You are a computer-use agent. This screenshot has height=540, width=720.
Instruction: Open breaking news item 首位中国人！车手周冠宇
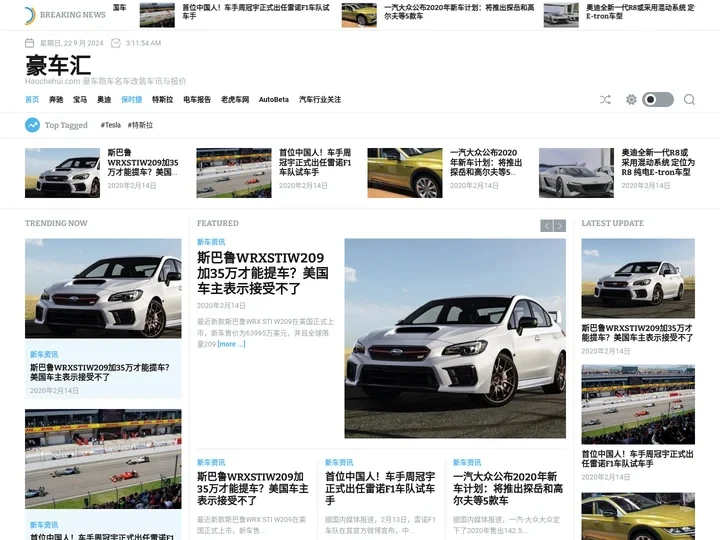tap(256, 11)
